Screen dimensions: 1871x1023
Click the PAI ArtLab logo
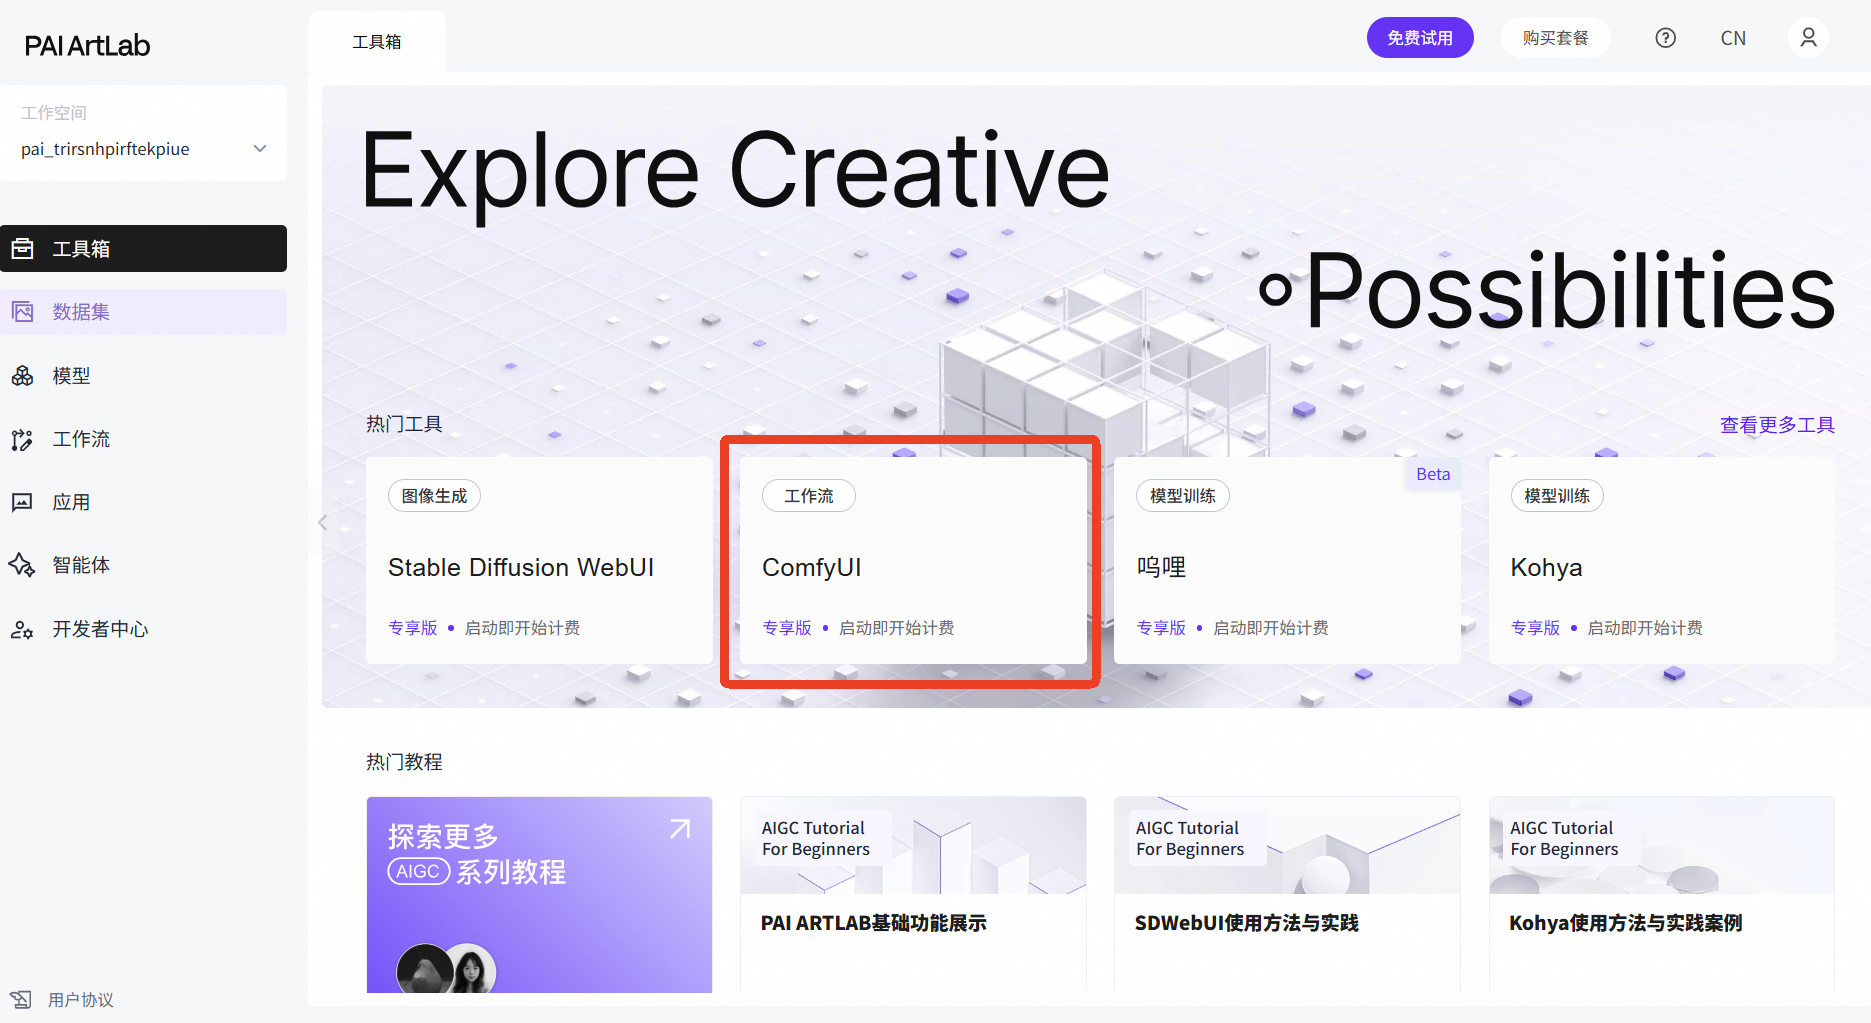pyautogui.click(x=87, y=45)
